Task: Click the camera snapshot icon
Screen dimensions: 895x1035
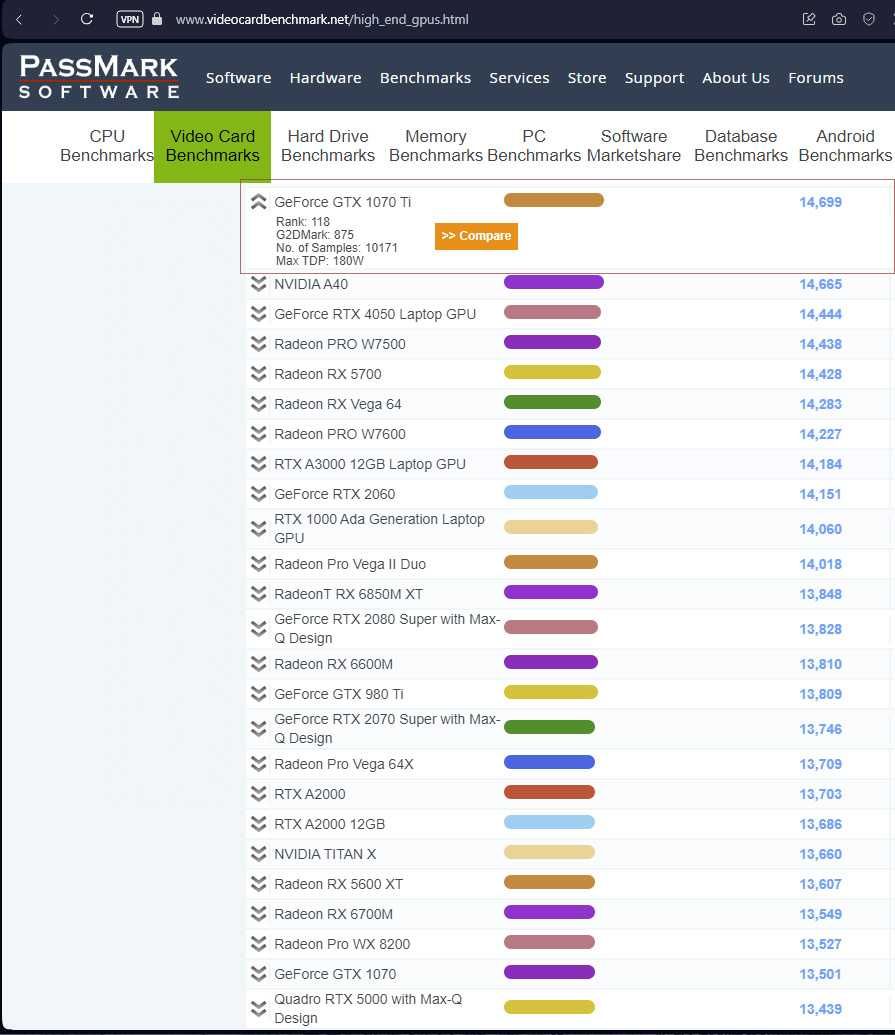Action: (x=839, y=19)
